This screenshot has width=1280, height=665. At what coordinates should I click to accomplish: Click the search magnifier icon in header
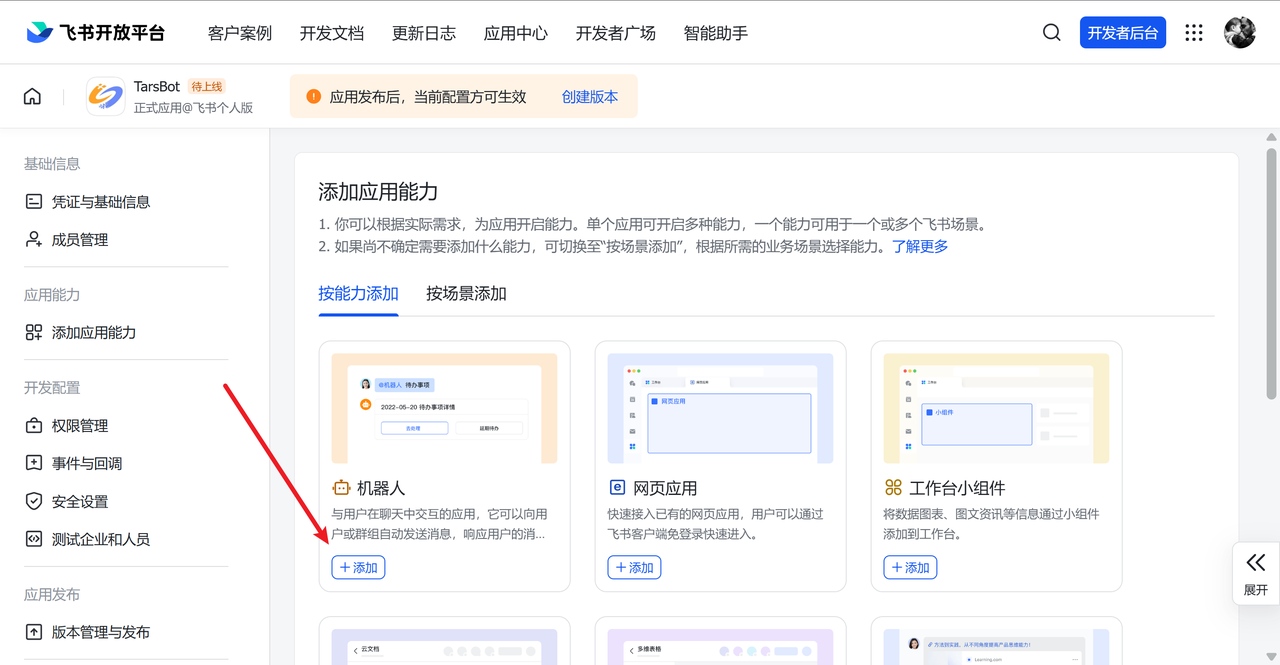(x=1051, y=33)
